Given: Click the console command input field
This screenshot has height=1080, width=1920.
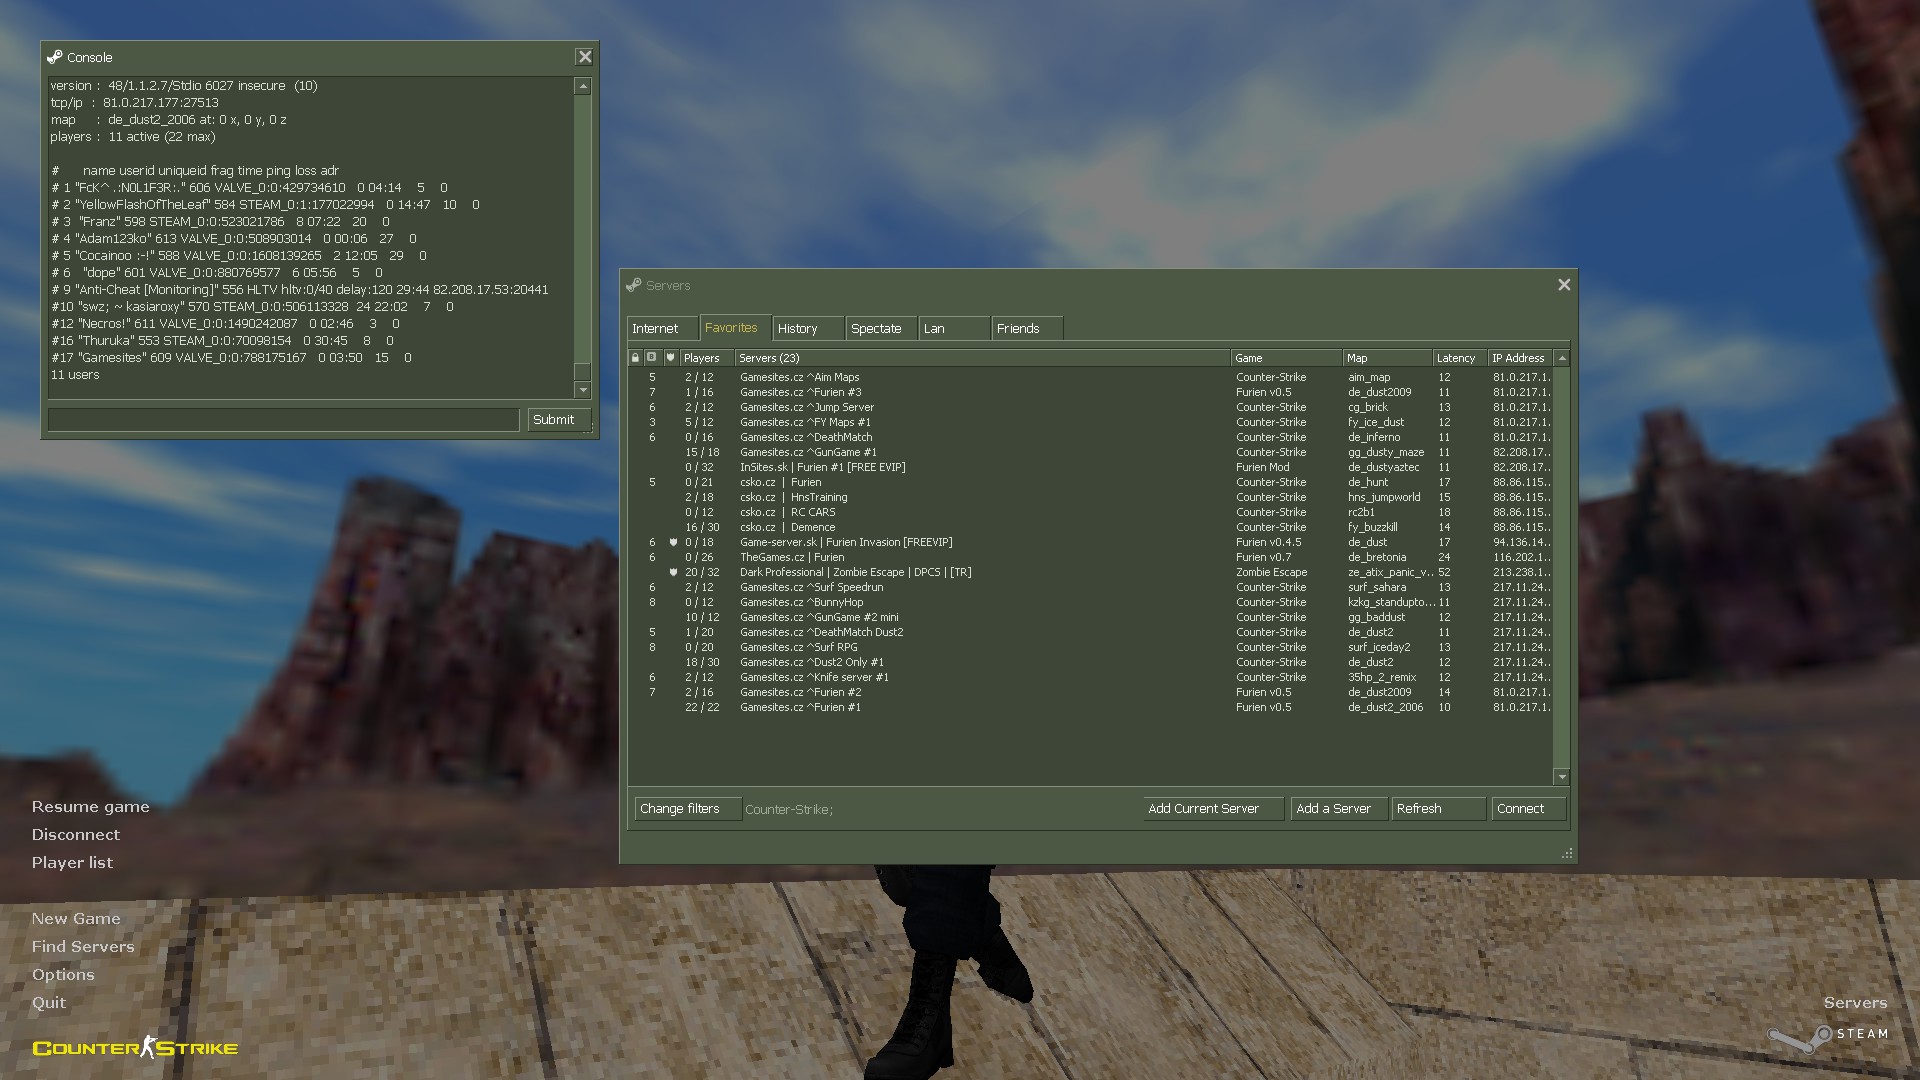Looking at the screenshot, I should 283,419.
